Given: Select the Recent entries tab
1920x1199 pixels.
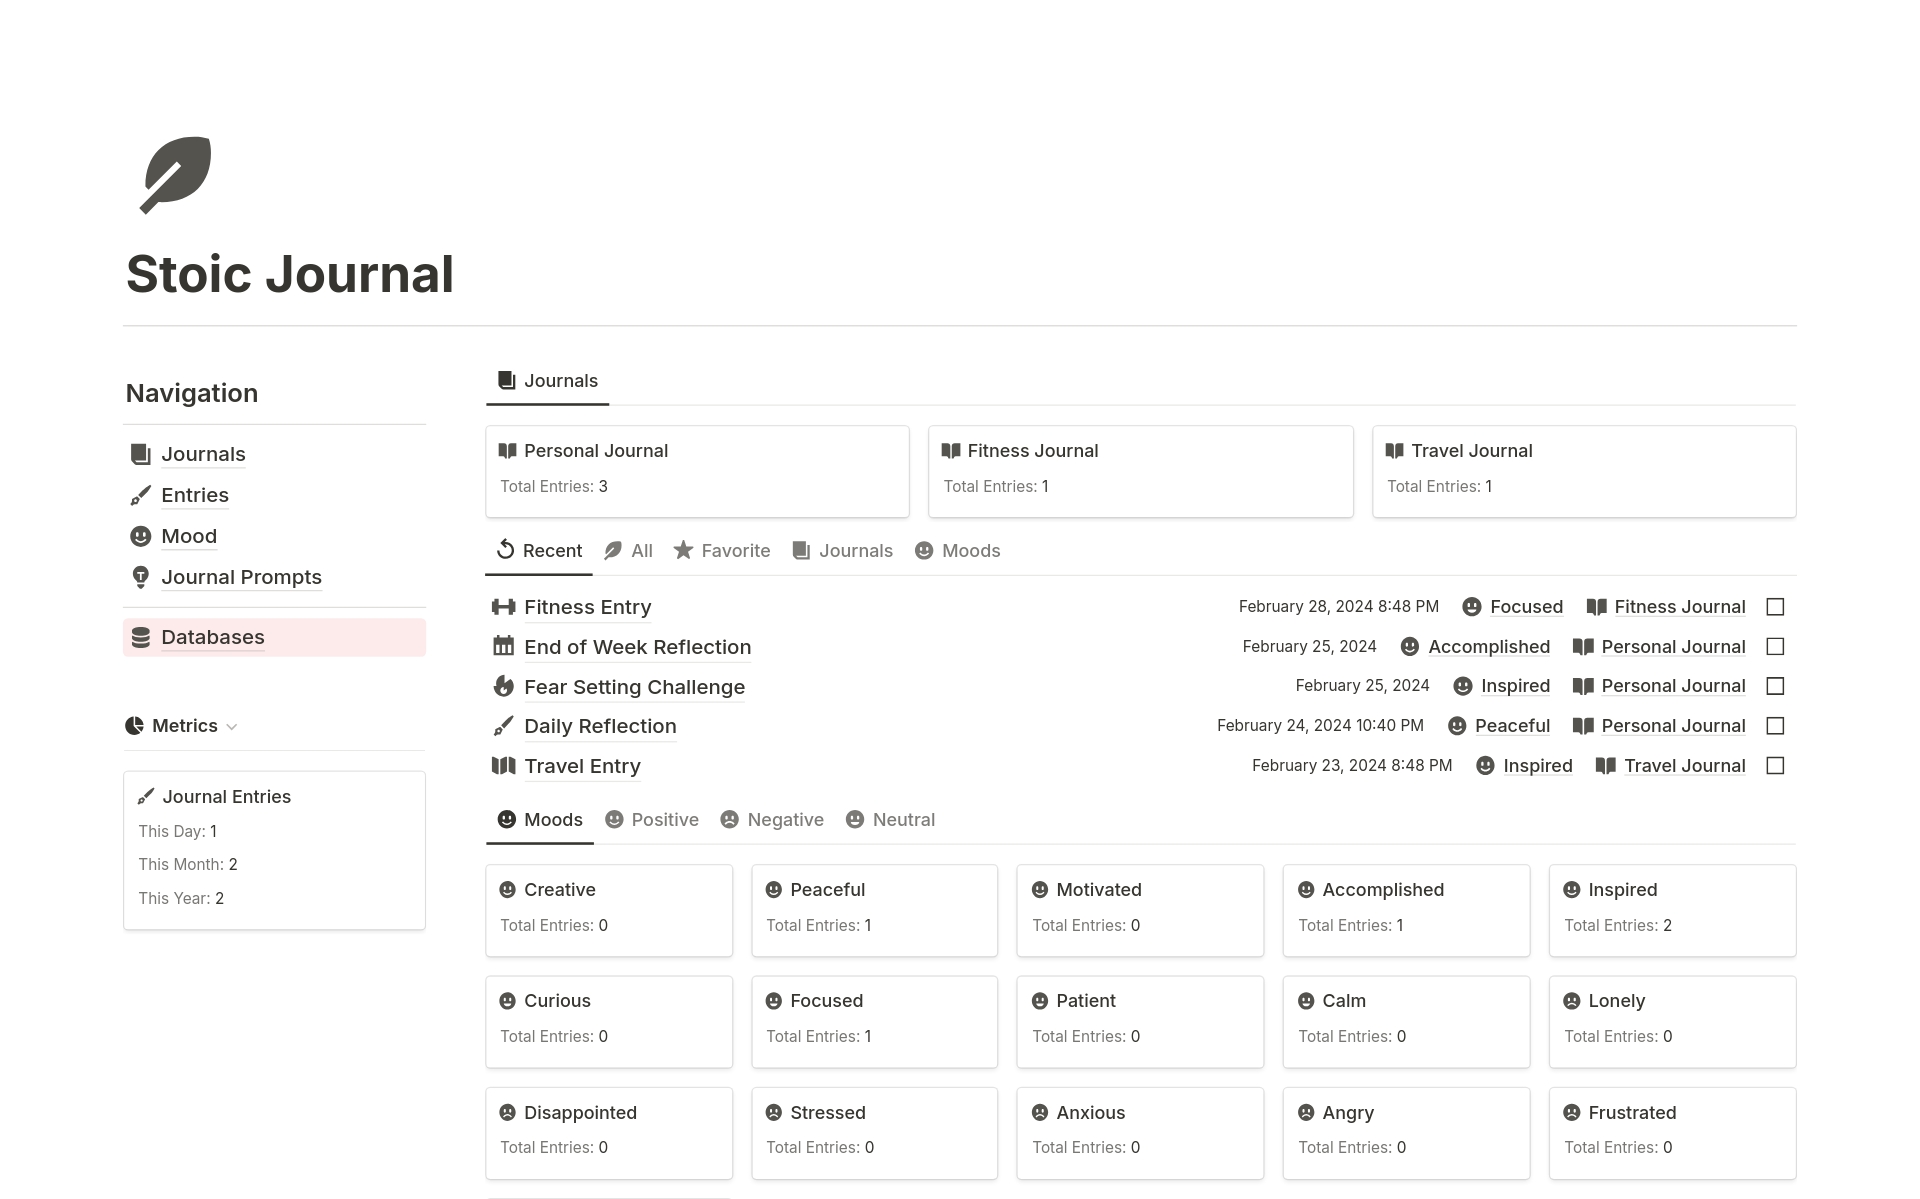Looking at the screenshot, I should (551, 550).
